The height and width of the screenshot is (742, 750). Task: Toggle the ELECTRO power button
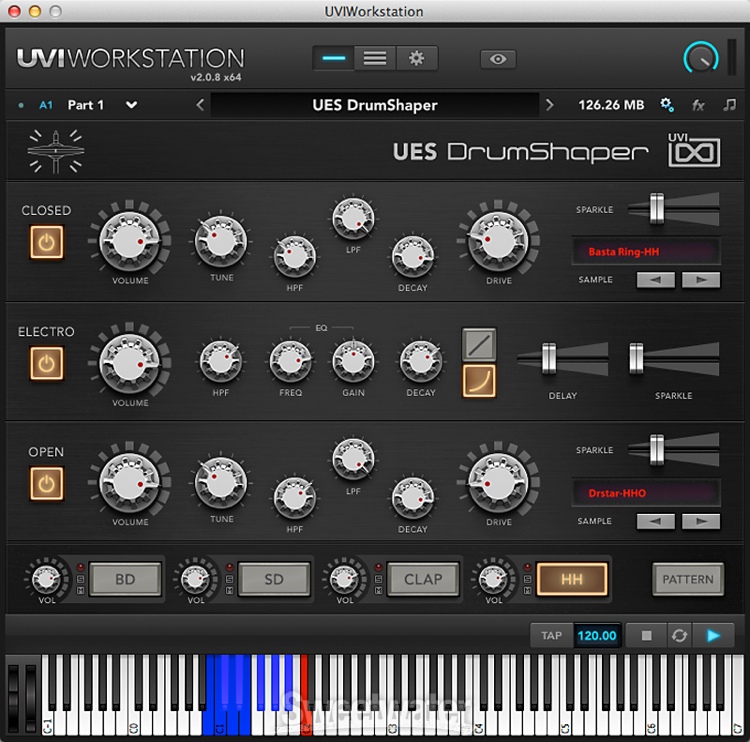(x=46, y=364)
